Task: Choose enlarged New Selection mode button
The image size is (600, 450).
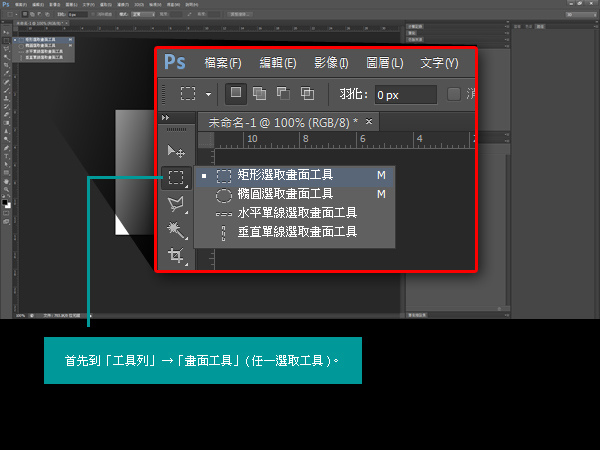Action: pos(236,94)
